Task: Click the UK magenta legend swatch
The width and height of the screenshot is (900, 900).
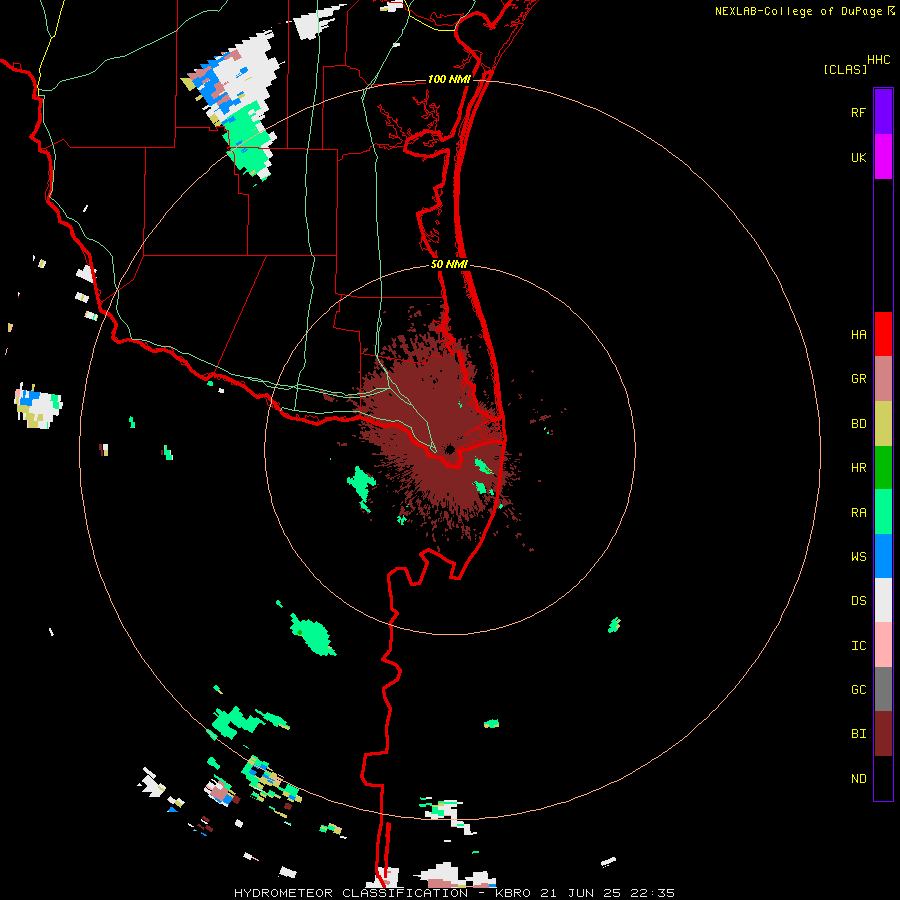Action: tap(883, 157)
